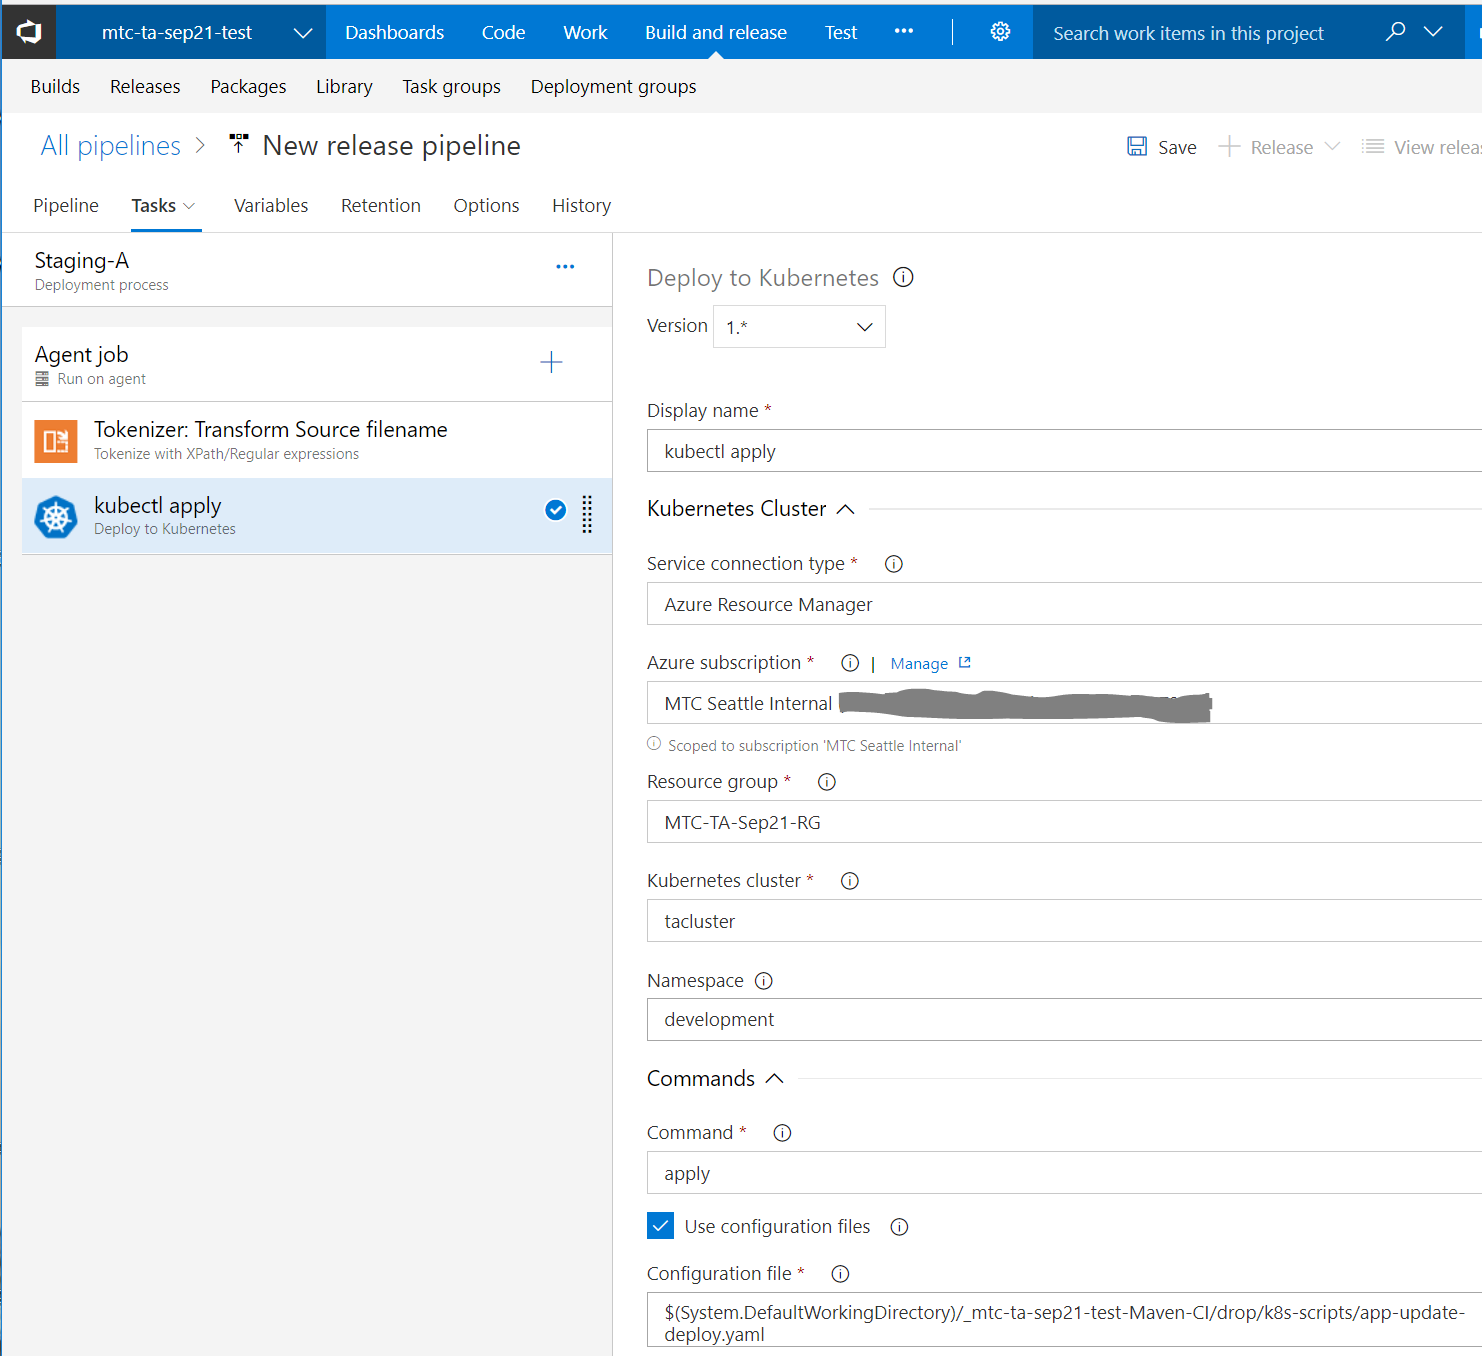This screenshot has height=1356, width=1482.
Task: Select the Tokenizer: Transform Source filename task
Action: 317,440
